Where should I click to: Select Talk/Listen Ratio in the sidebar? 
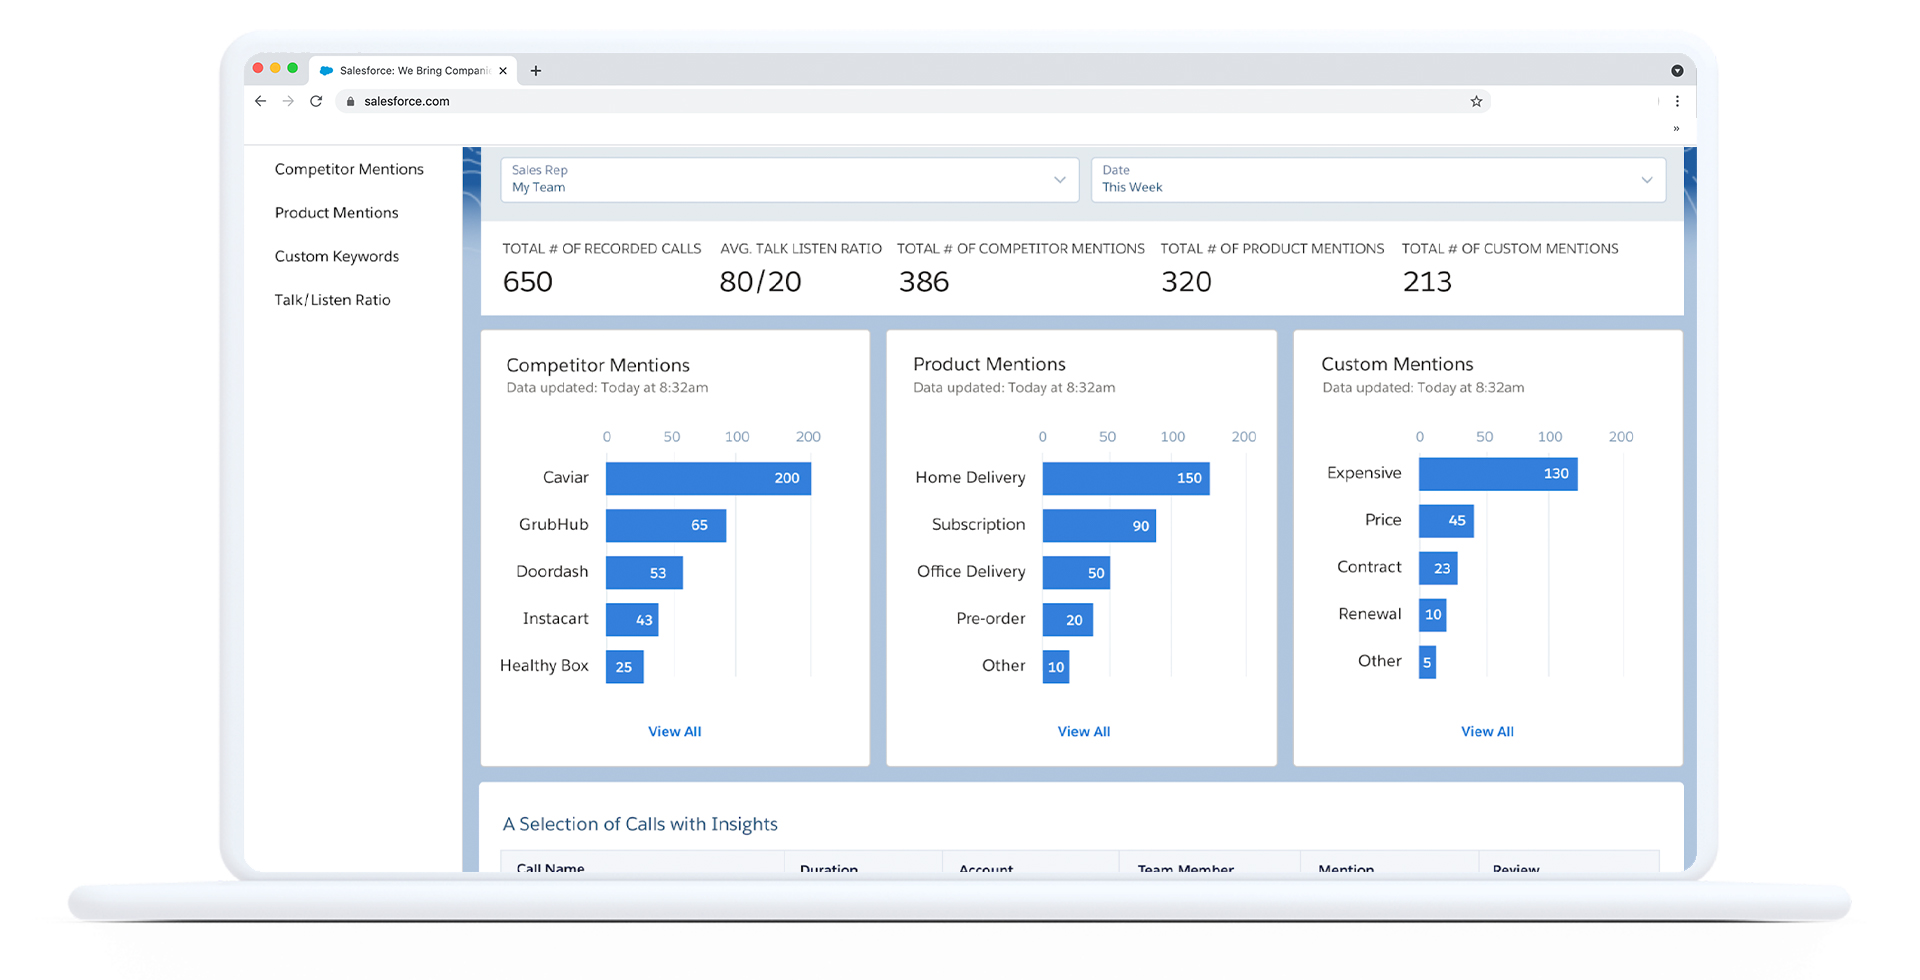[x=331, y=299]
